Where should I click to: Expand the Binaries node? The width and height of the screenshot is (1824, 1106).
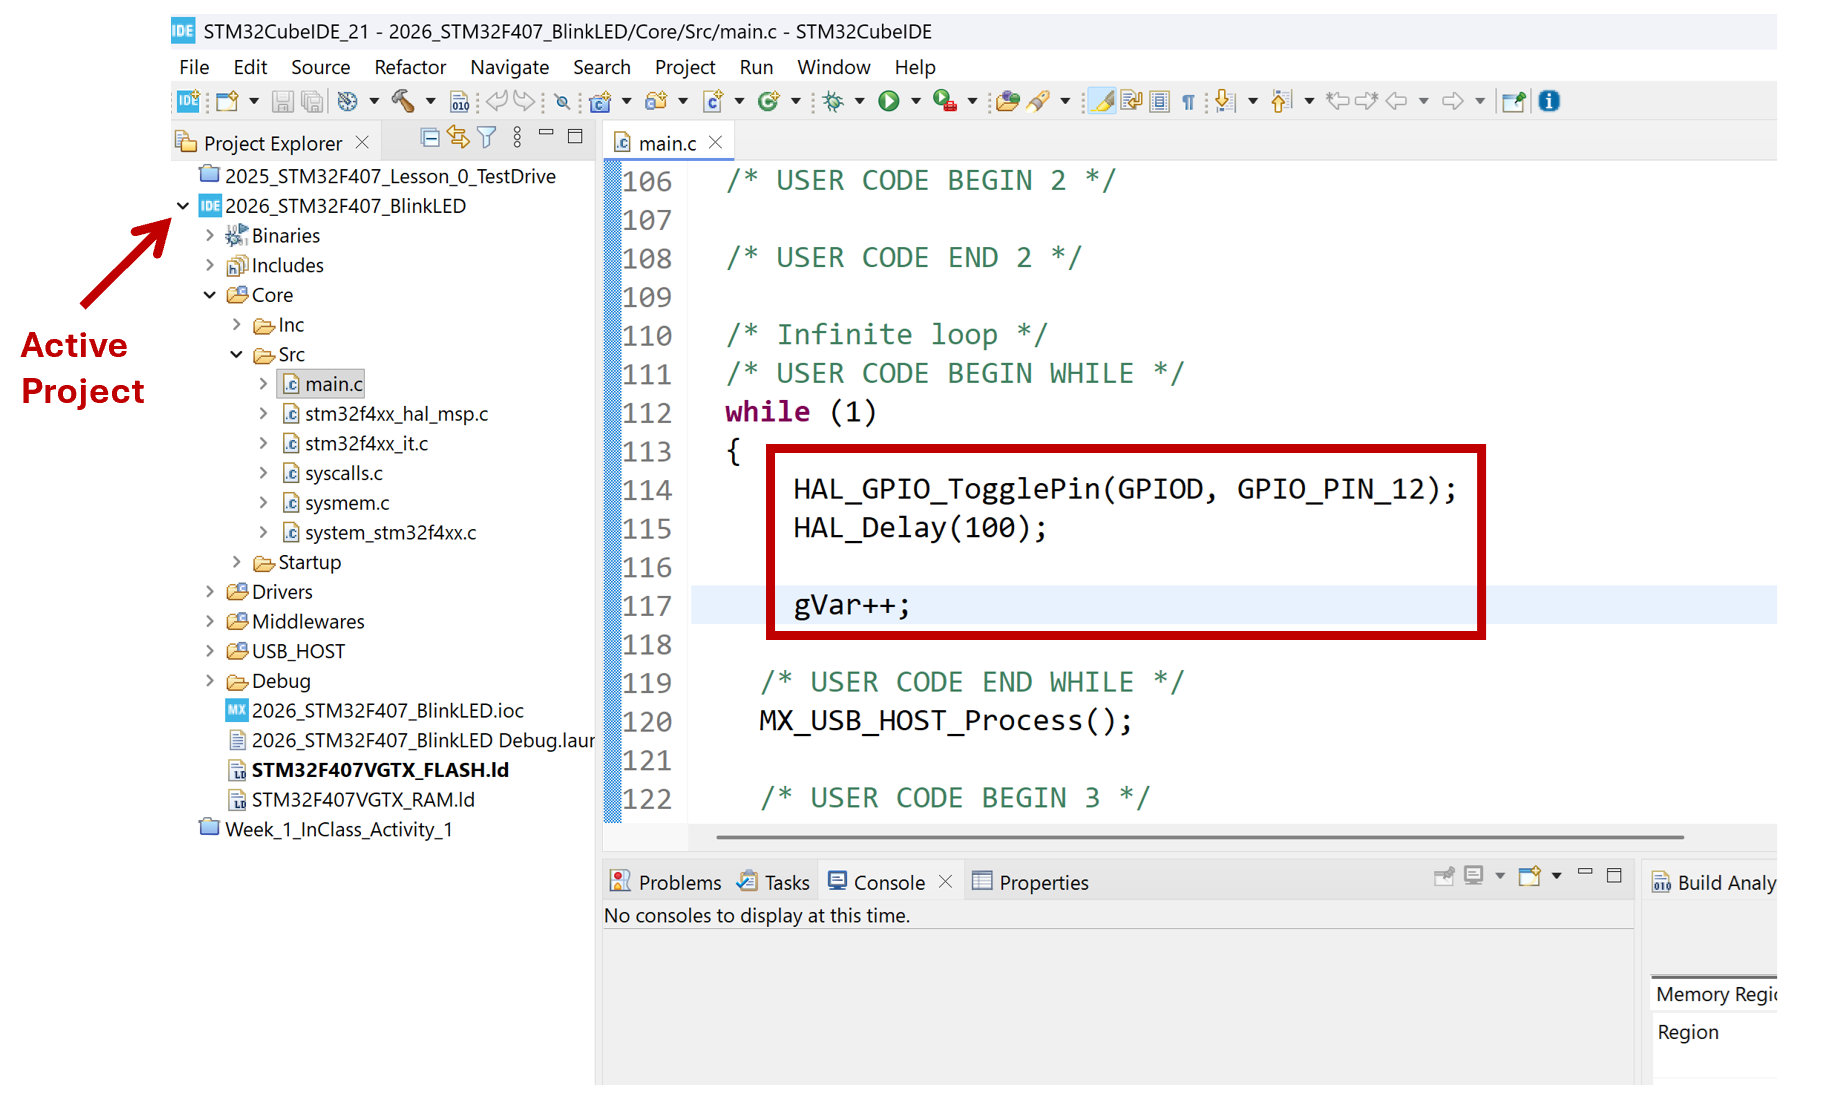[x=209, y=236]
